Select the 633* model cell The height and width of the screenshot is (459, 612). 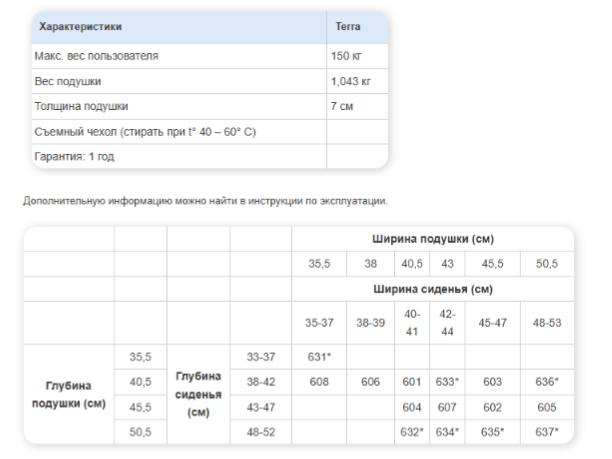pyautogui.click(x=447, y=381)
